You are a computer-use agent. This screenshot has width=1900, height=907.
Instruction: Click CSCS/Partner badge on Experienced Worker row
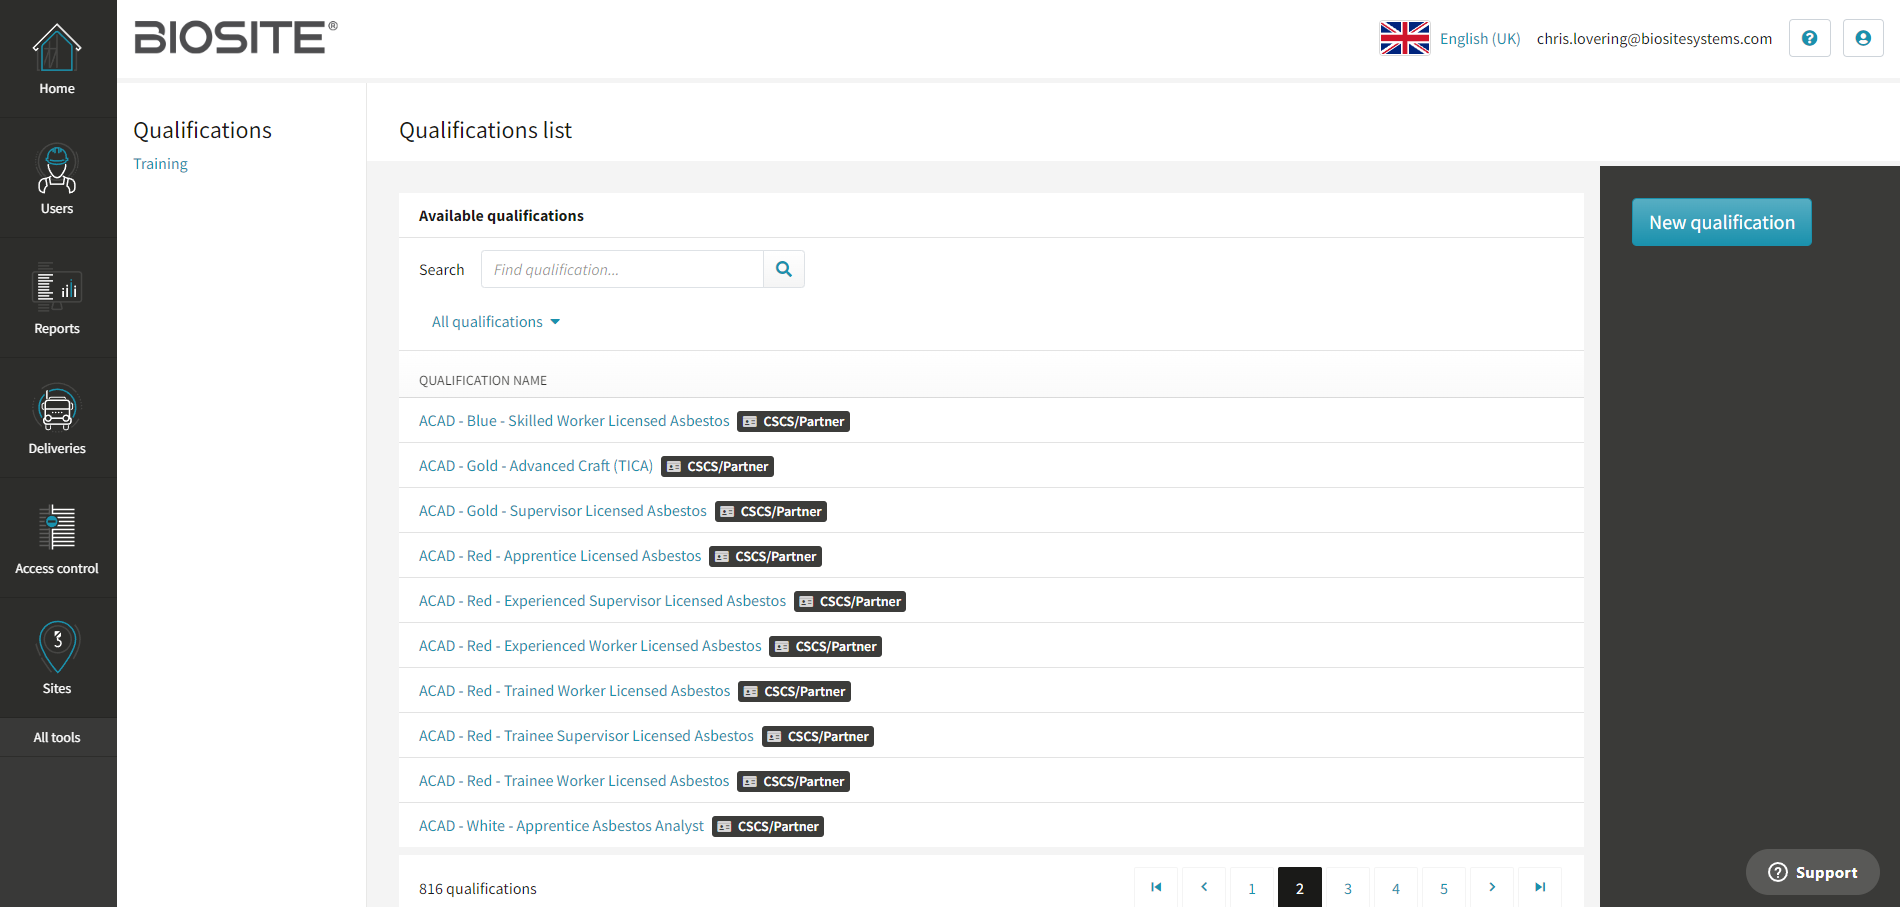click(x=826, y=647)
